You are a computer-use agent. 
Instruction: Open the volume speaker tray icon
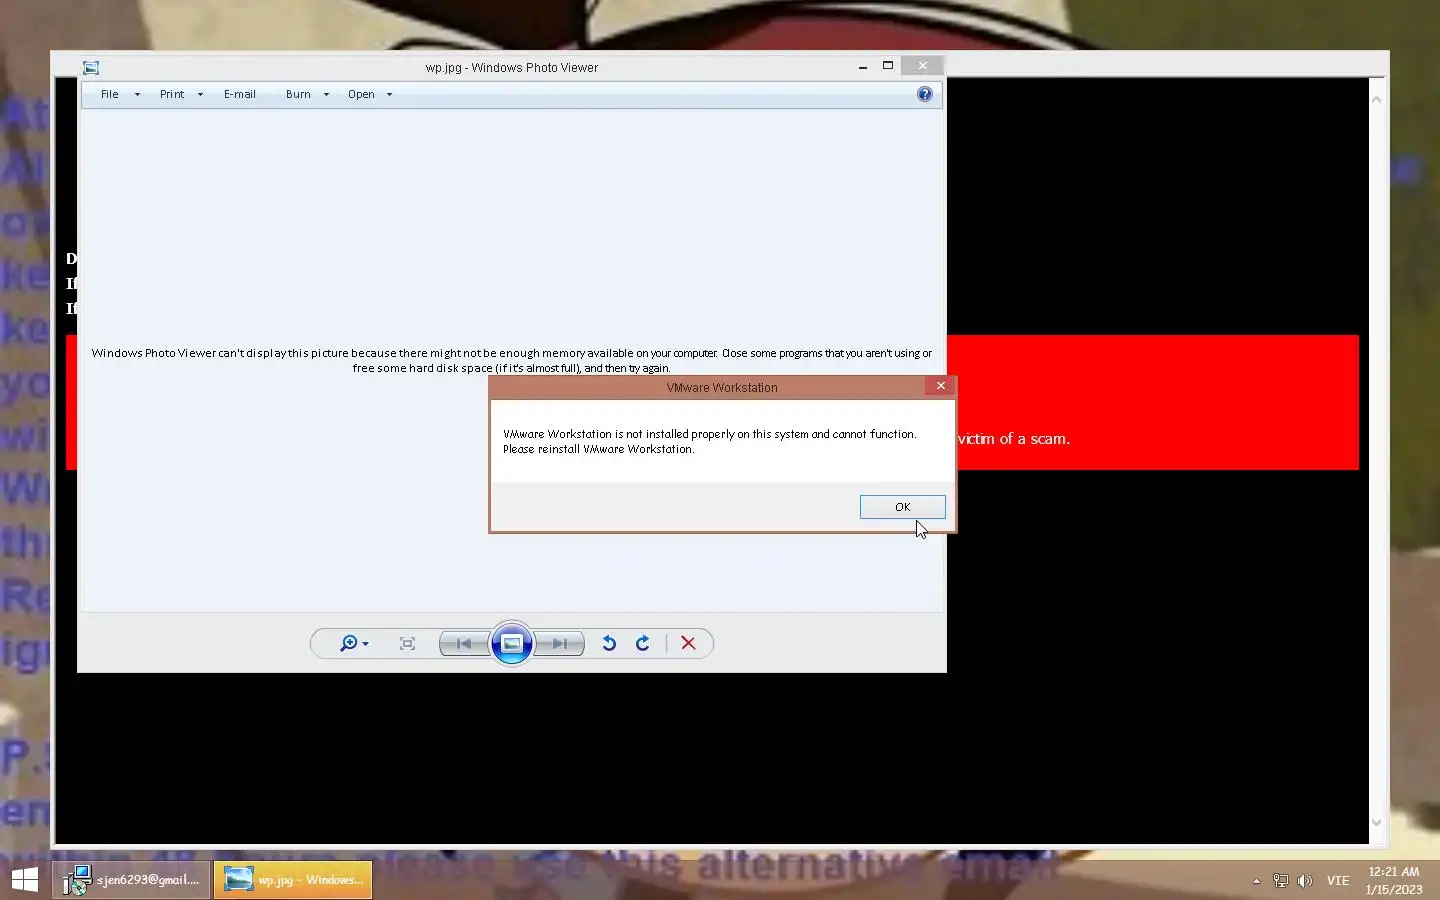point(1305,881)
